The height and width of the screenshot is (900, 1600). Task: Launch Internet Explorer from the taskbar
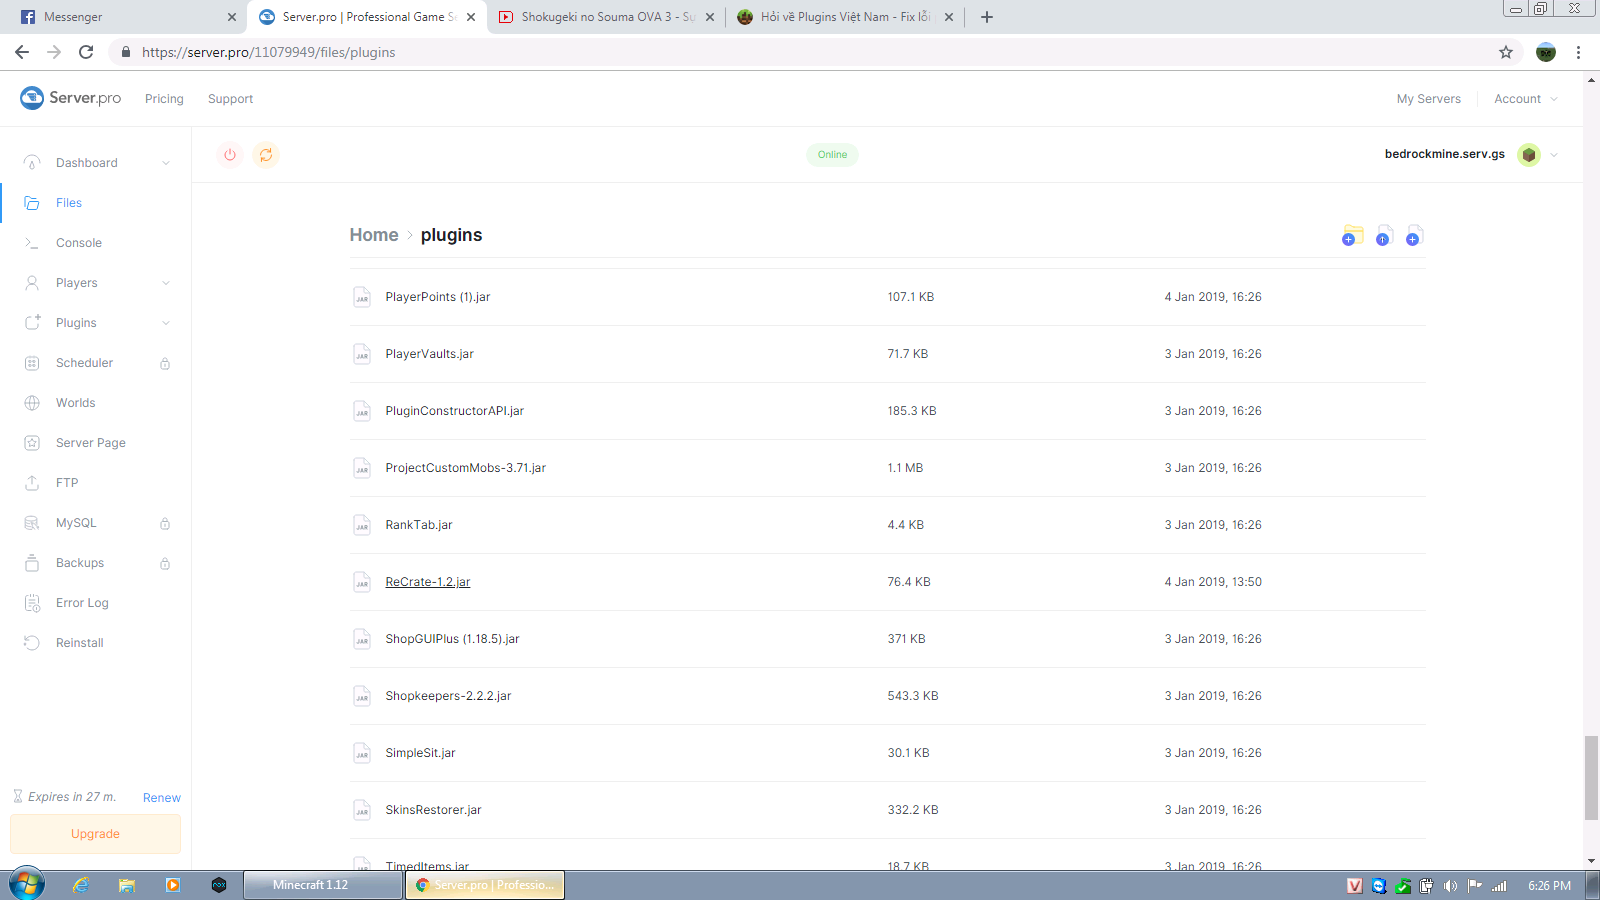click(81, 885)
